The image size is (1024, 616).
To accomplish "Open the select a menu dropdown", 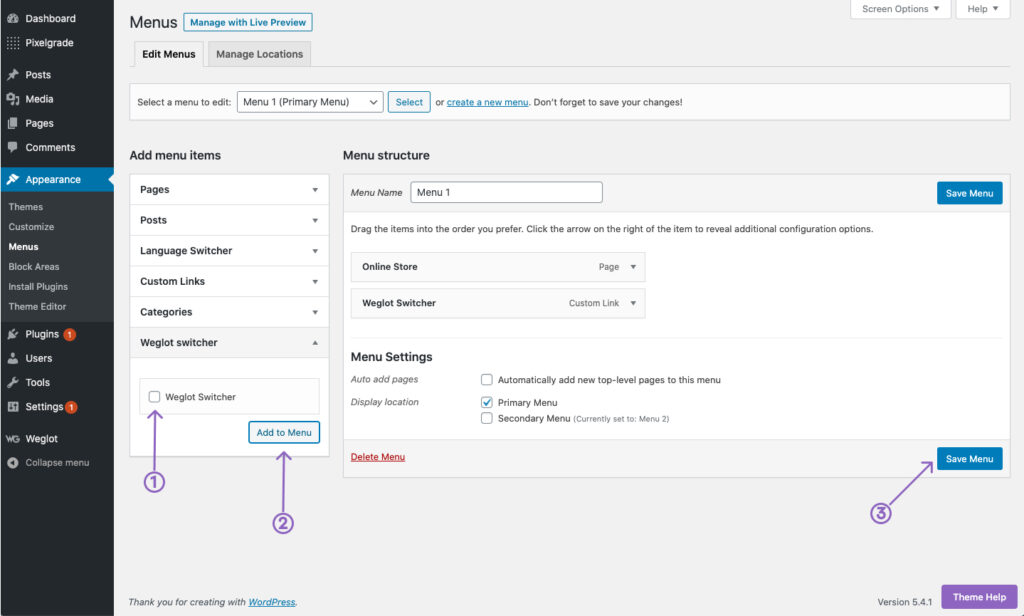I will [310, 102].
